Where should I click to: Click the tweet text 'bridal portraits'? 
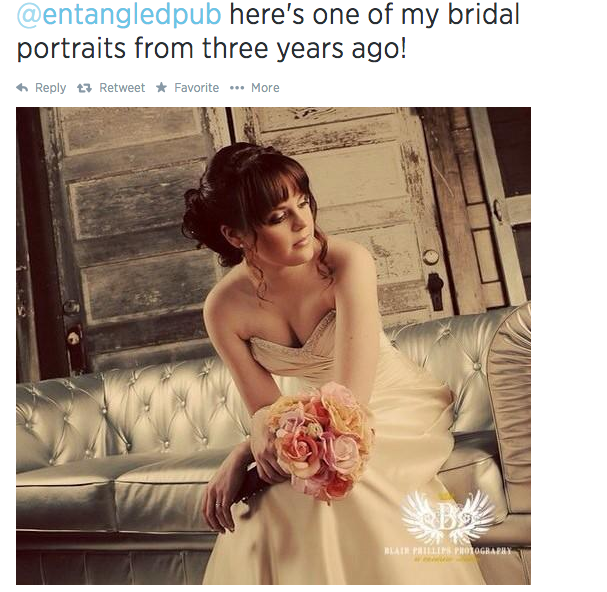coord(268,32)
